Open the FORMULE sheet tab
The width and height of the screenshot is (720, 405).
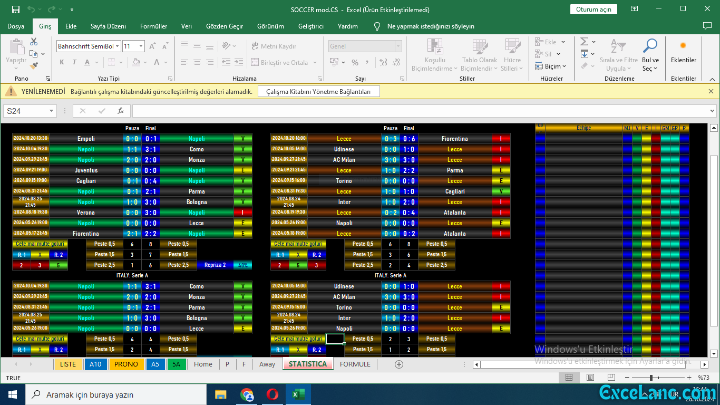[x=354, y=364]
